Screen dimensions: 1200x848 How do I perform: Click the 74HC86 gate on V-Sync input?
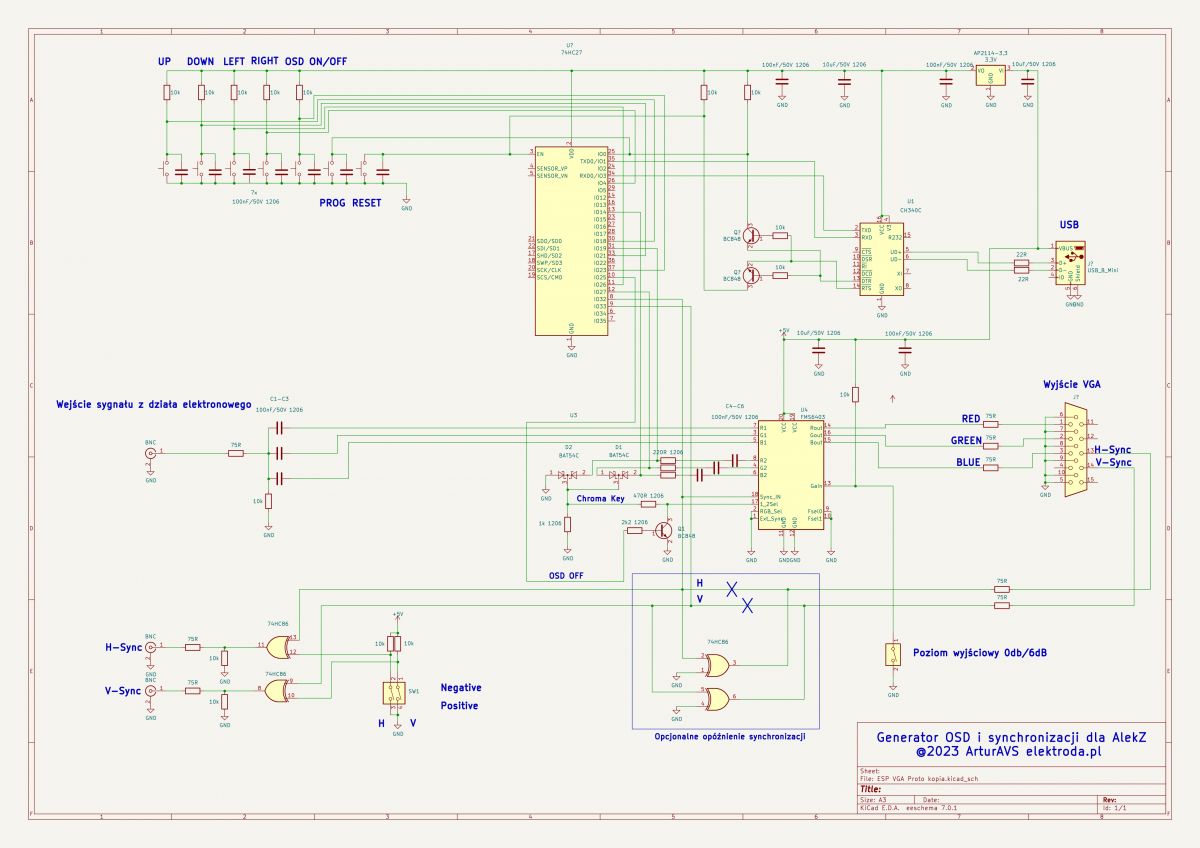[x=277, y=693]
